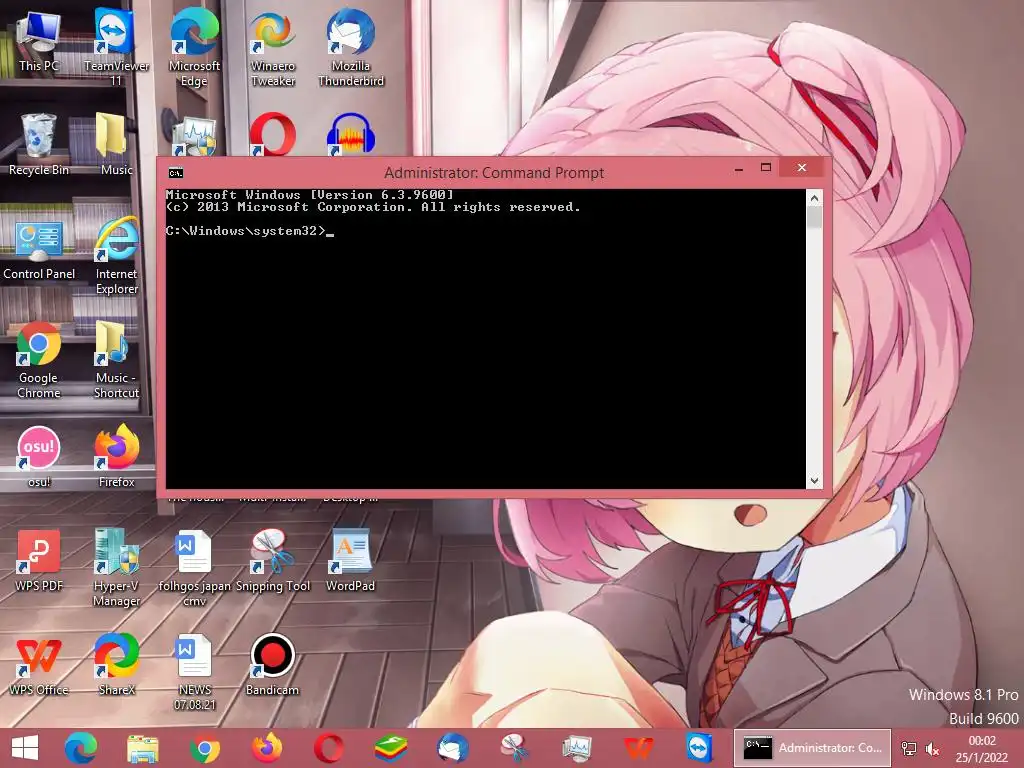Open the performance monitor taskbar icon
The height and width of the screenshot is (768, 1024).
coord(577,748)
